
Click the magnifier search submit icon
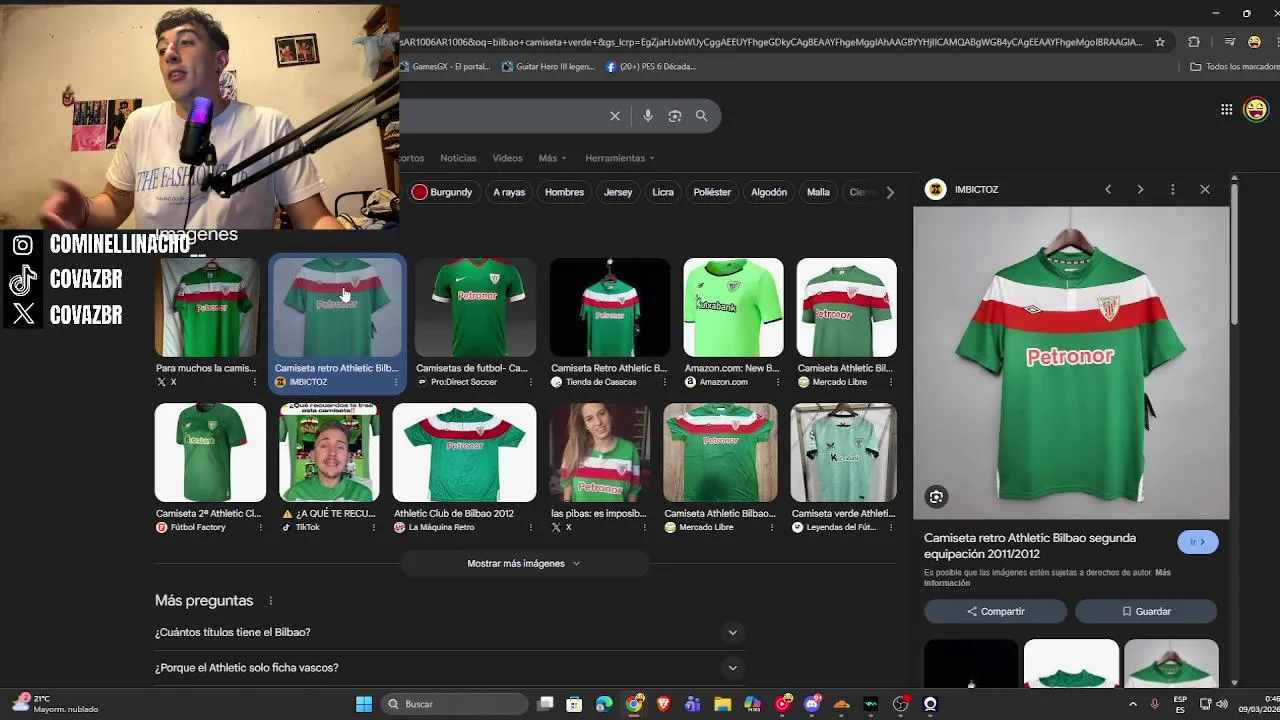point(701,116)
